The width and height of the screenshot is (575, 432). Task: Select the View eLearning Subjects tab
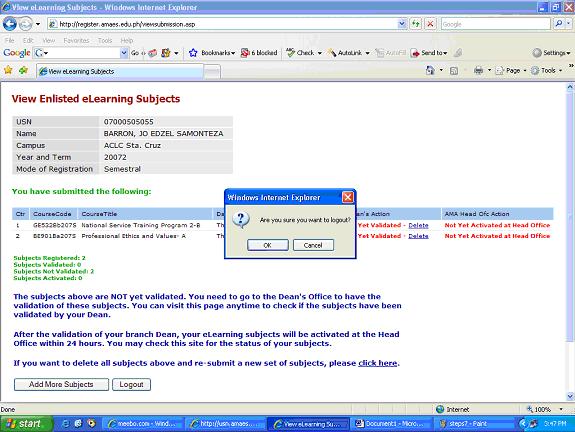coord(120,72)
